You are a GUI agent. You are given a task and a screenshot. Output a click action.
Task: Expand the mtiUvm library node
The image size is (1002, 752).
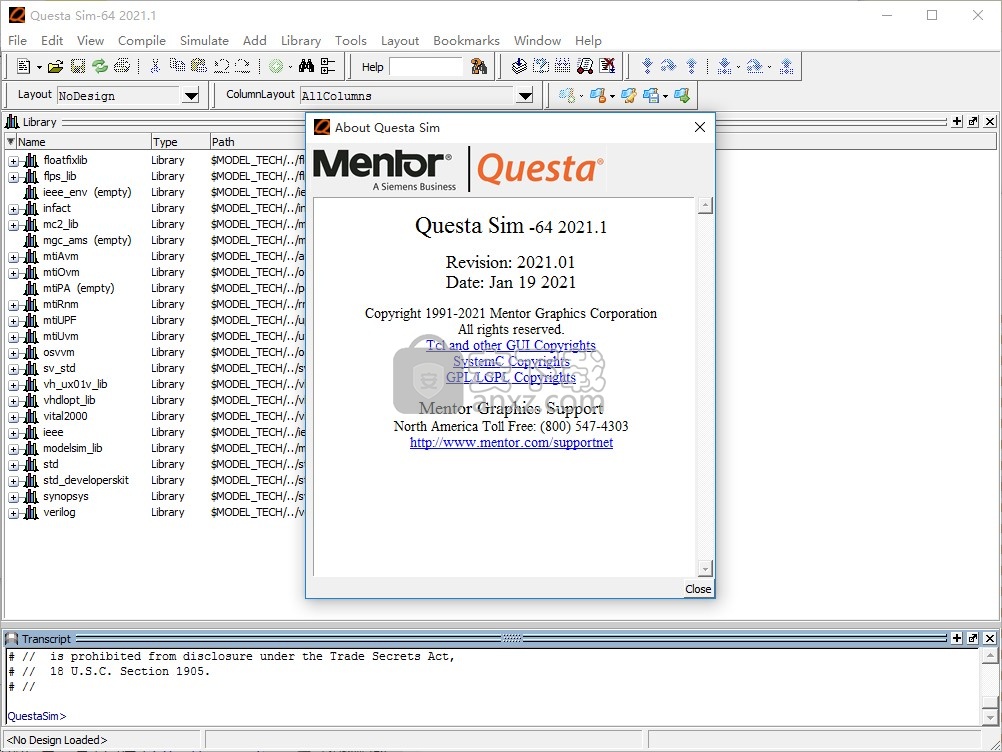(13, 337)
